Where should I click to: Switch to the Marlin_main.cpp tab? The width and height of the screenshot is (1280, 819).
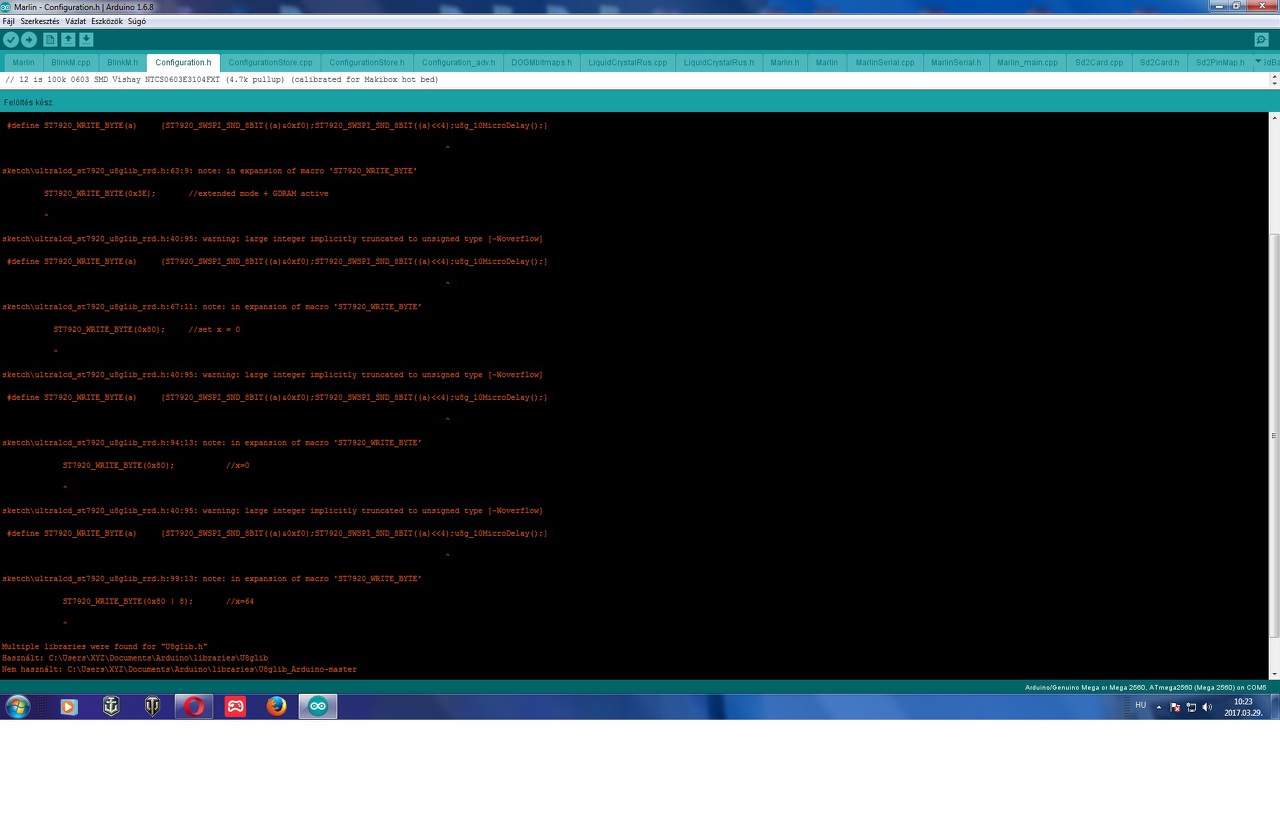coord(1027,62)
